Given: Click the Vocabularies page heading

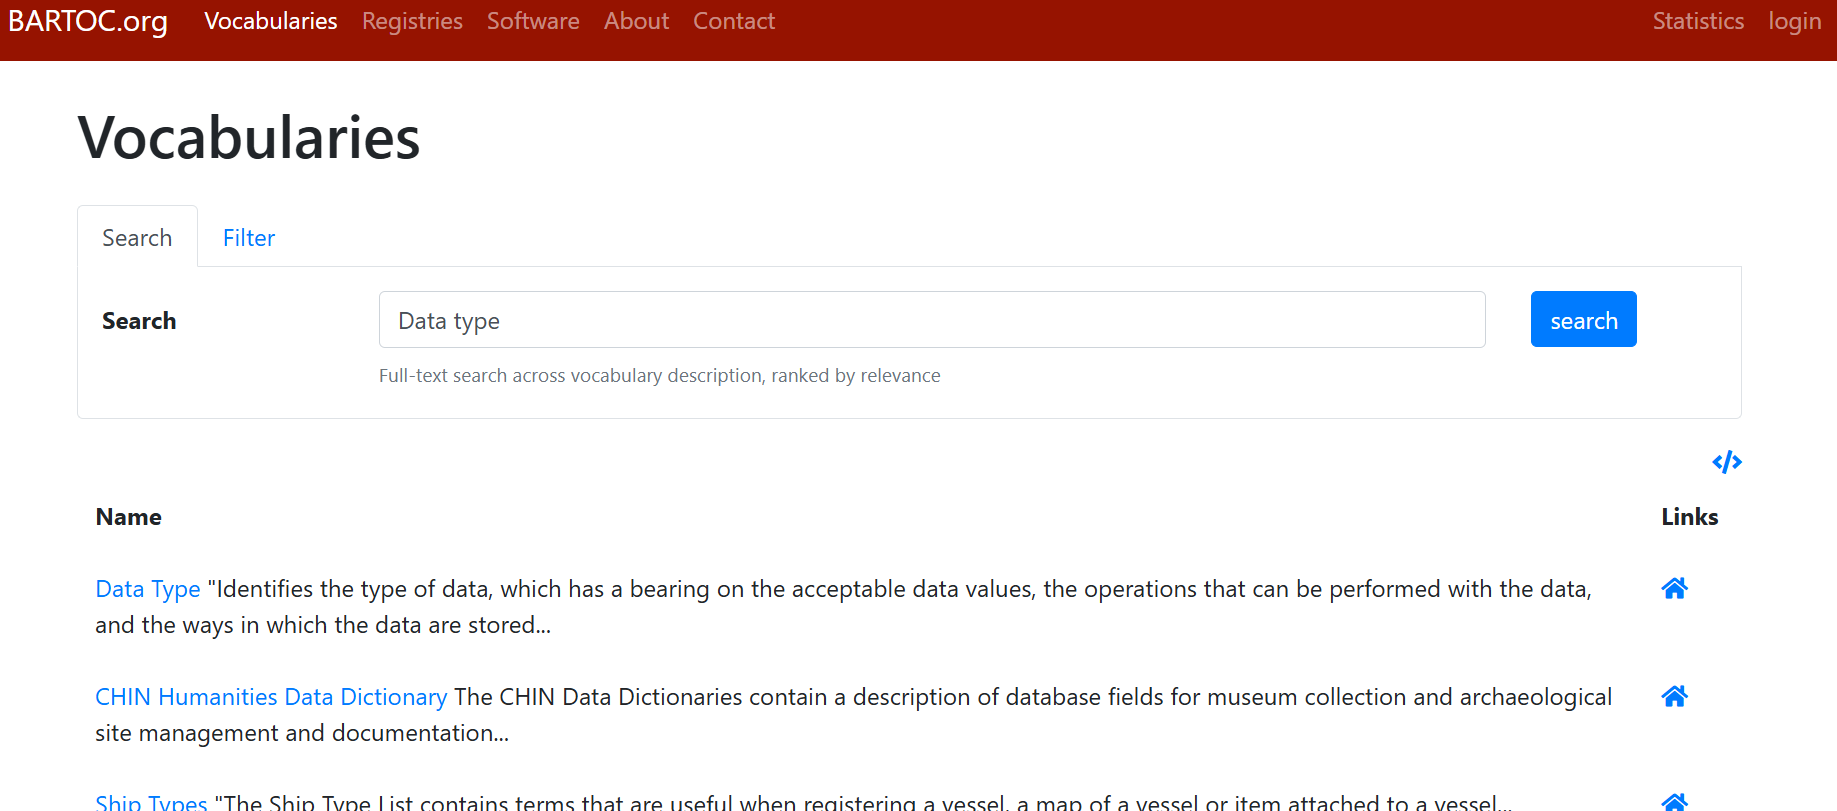Looking at the screenshot, I should [x=249, y=137].
